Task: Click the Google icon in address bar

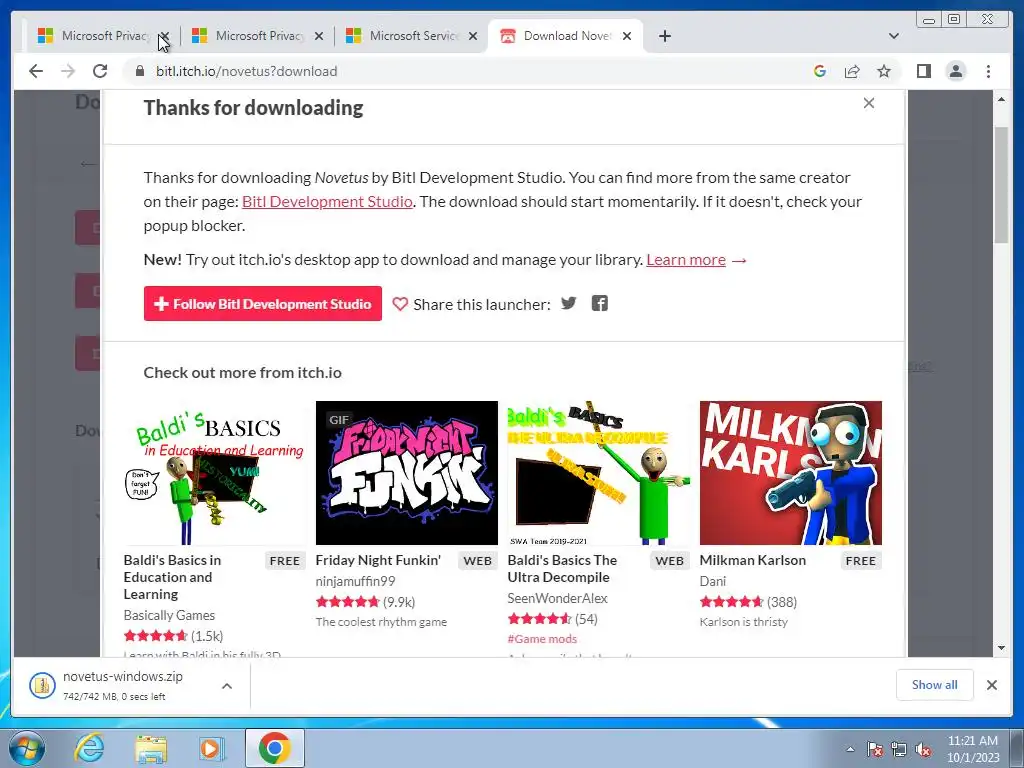Action: pos(820,71)
